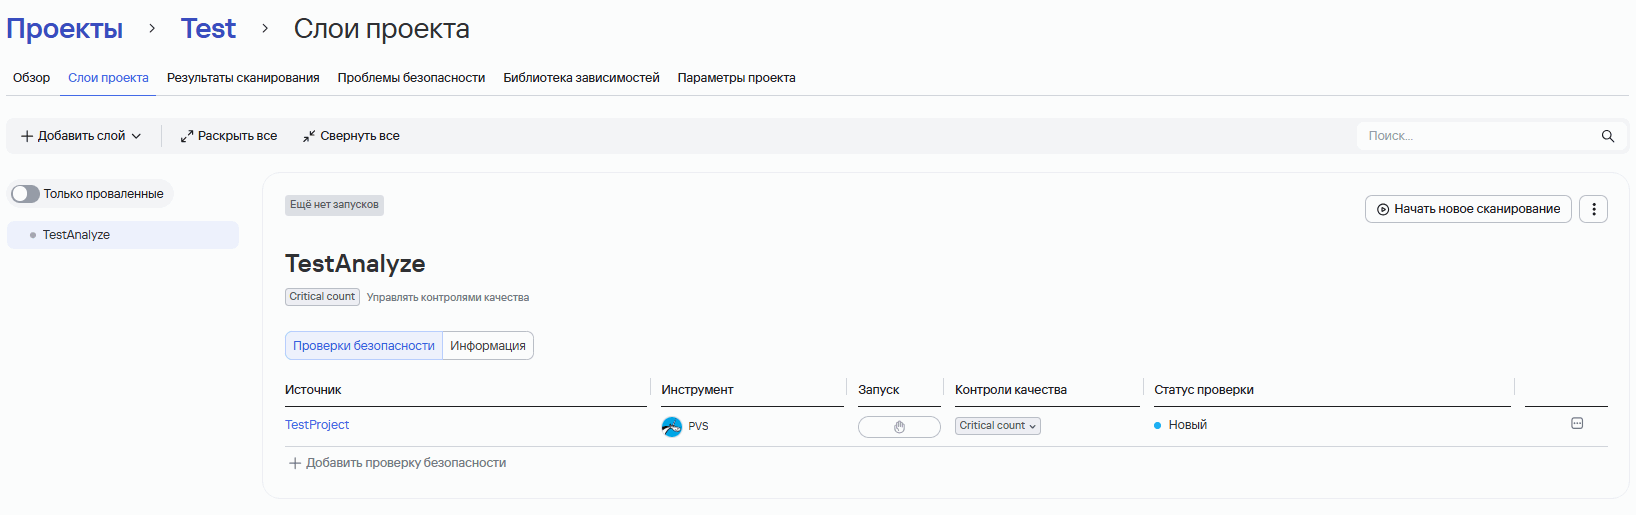1636x515 pixels.
Task: Click the search magnifier icon
Action: point(1608,136)
